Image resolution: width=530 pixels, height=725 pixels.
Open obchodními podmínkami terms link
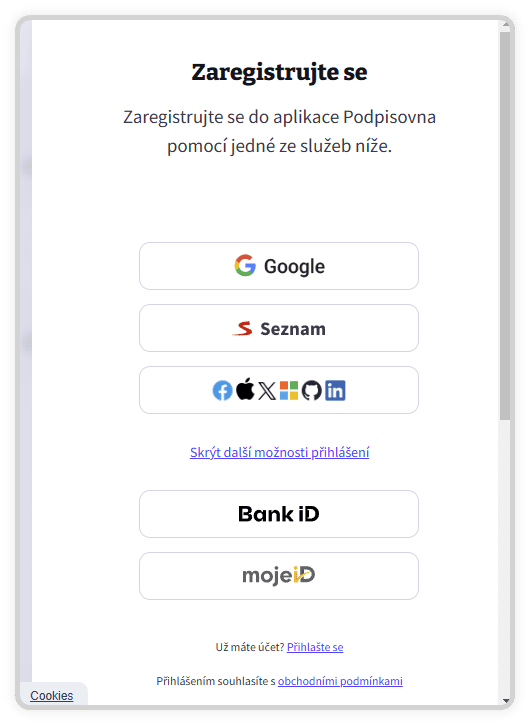pos(340,681)
